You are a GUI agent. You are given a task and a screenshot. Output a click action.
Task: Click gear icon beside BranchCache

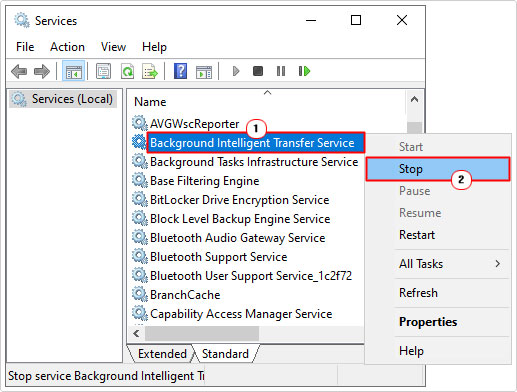pyautogui.click(x=139, y=294)
